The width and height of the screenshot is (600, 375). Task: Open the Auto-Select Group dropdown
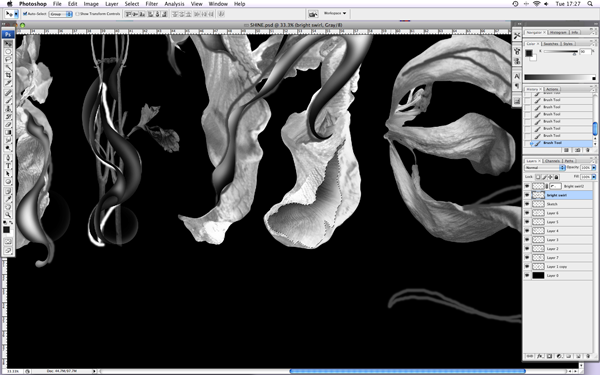(x=61, y=14)
